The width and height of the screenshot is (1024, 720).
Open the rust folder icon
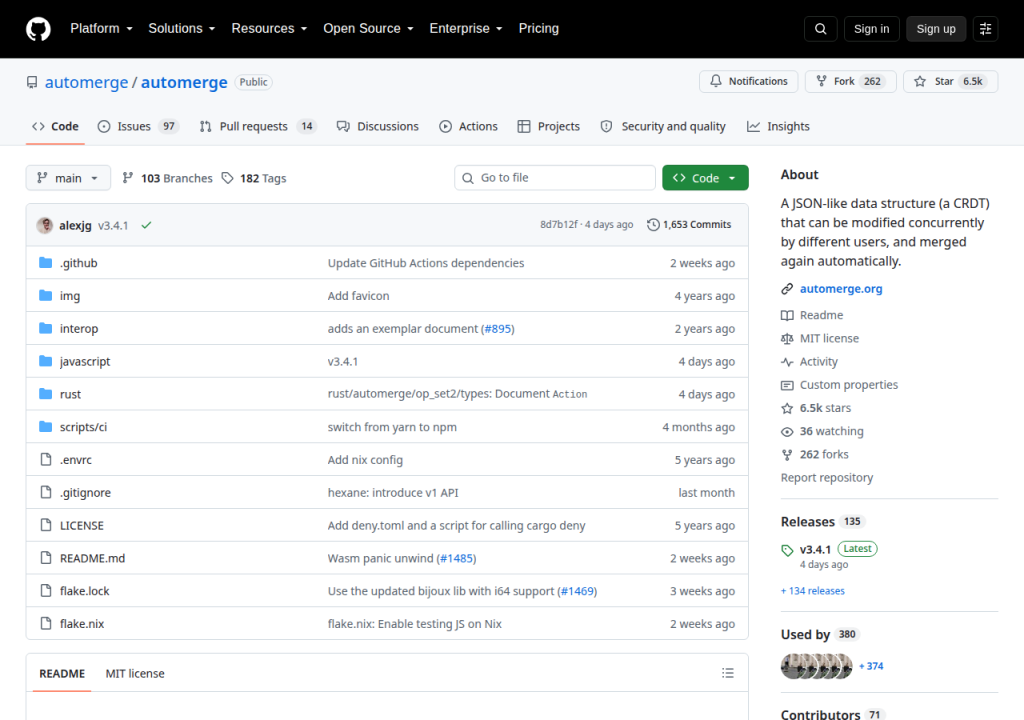click(x=46, y=393)
